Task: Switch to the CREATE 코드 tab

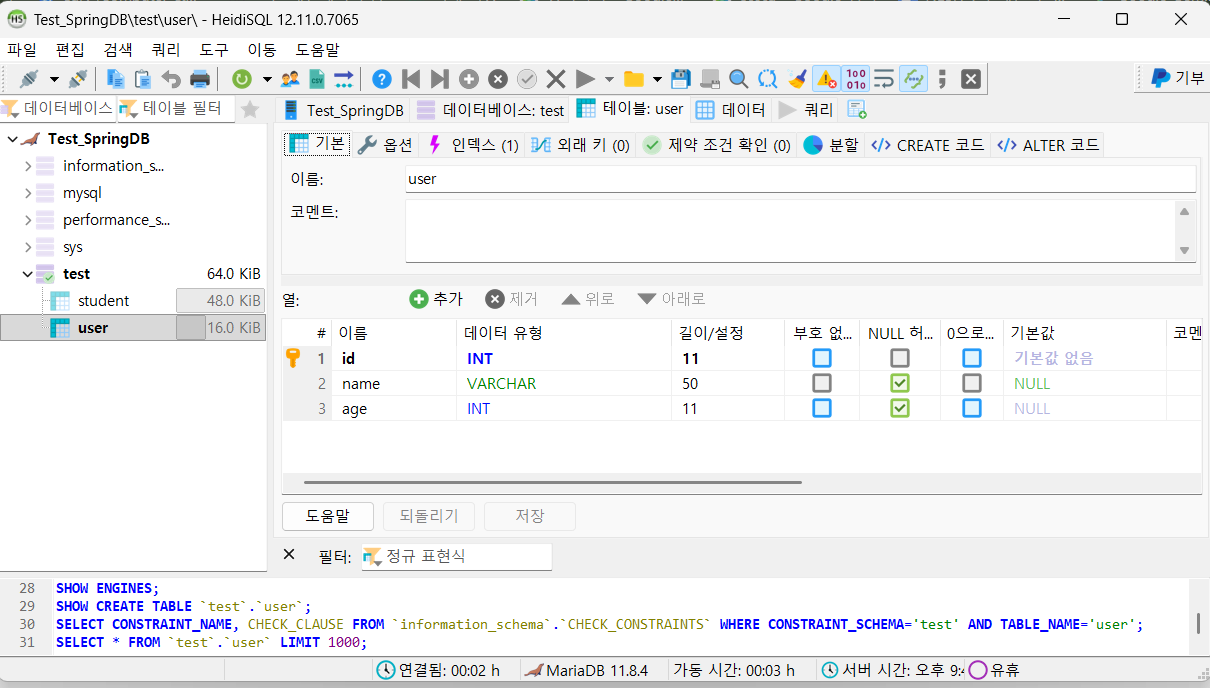Action: (x=928, y=145)
